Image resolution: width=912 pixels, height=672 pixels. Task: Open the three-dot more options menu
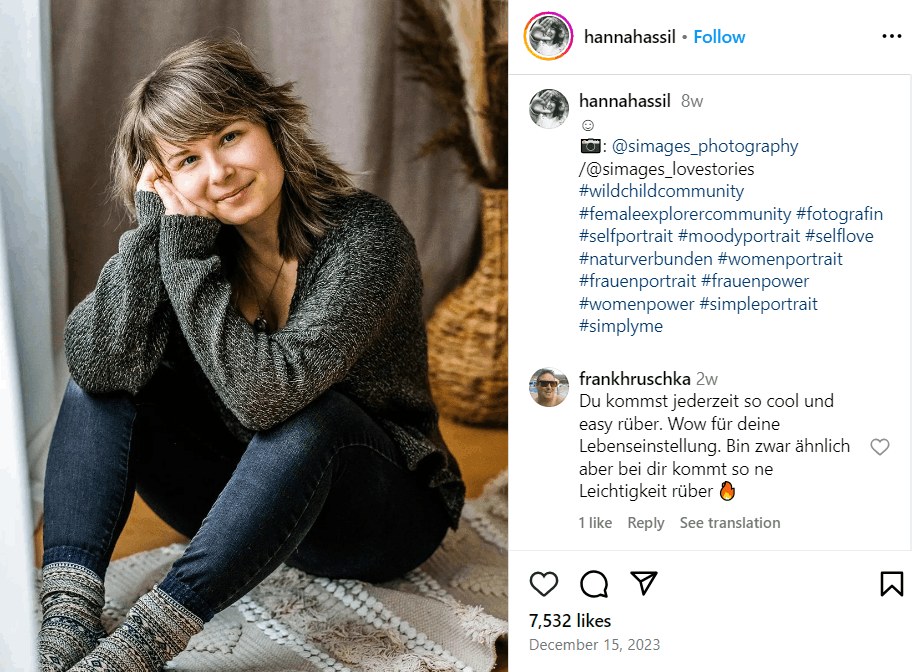tap(891, 37)
